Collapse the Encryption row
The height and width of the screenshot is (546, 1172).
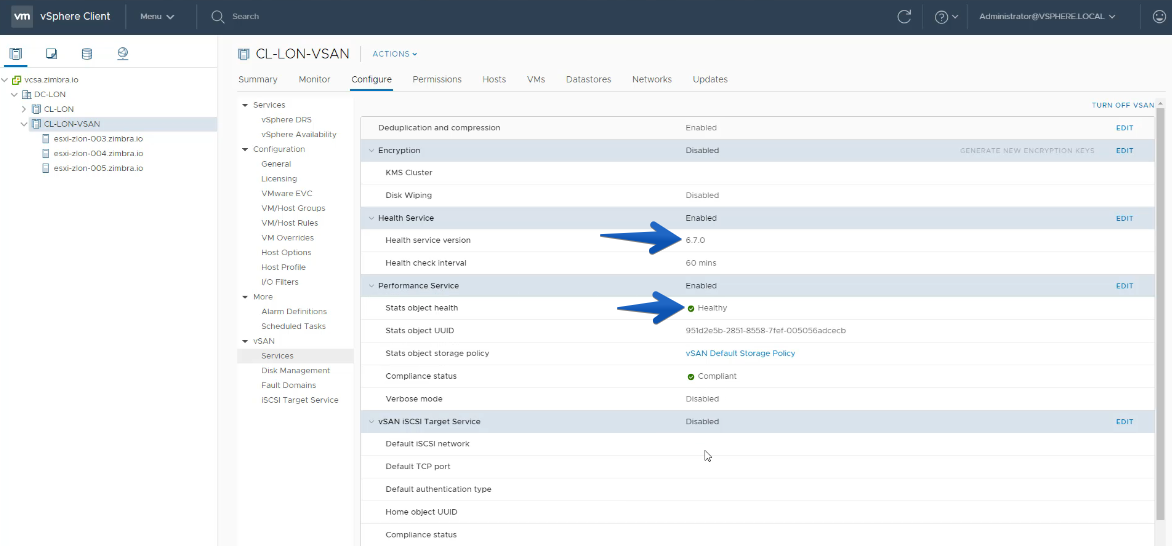(371, 150)
